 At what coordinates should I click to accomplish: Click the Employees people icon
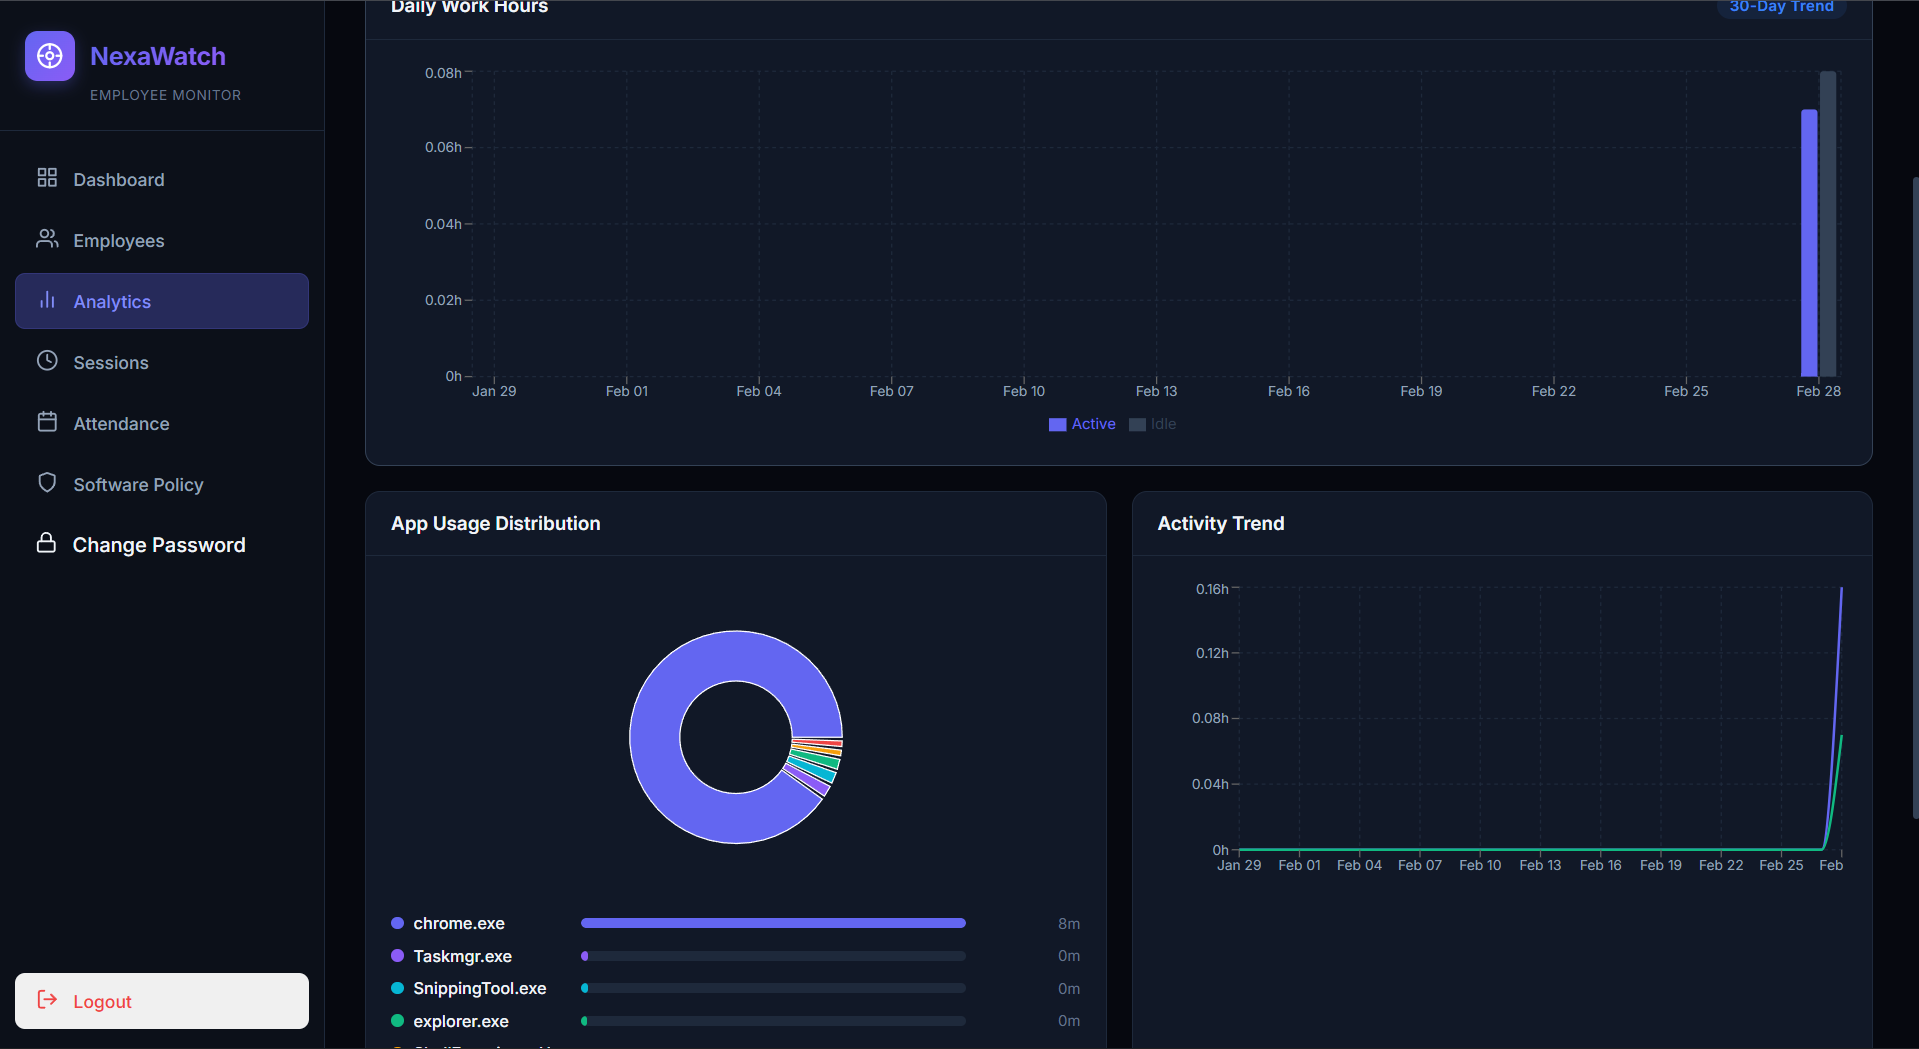tap(47, 239)
